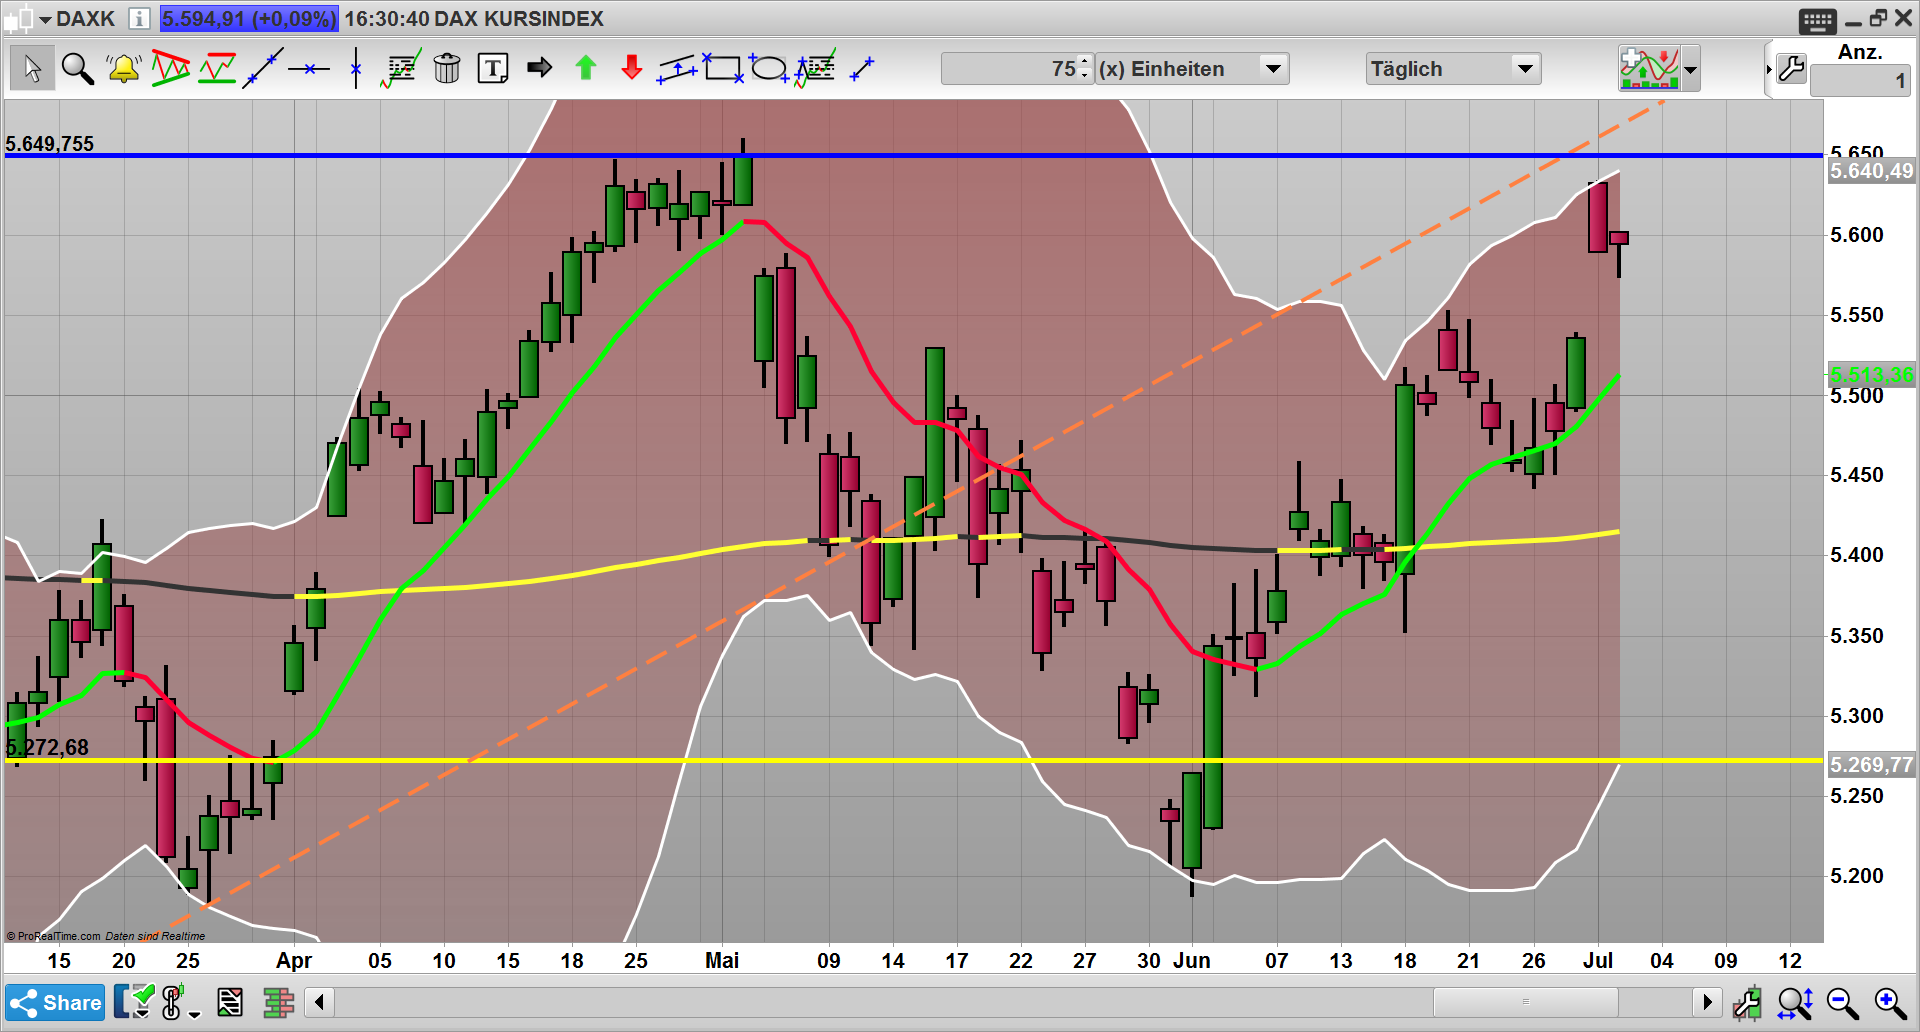Click the Mai date axis label
This screenshot has height=1032, width=1920.
coord(722,961)
